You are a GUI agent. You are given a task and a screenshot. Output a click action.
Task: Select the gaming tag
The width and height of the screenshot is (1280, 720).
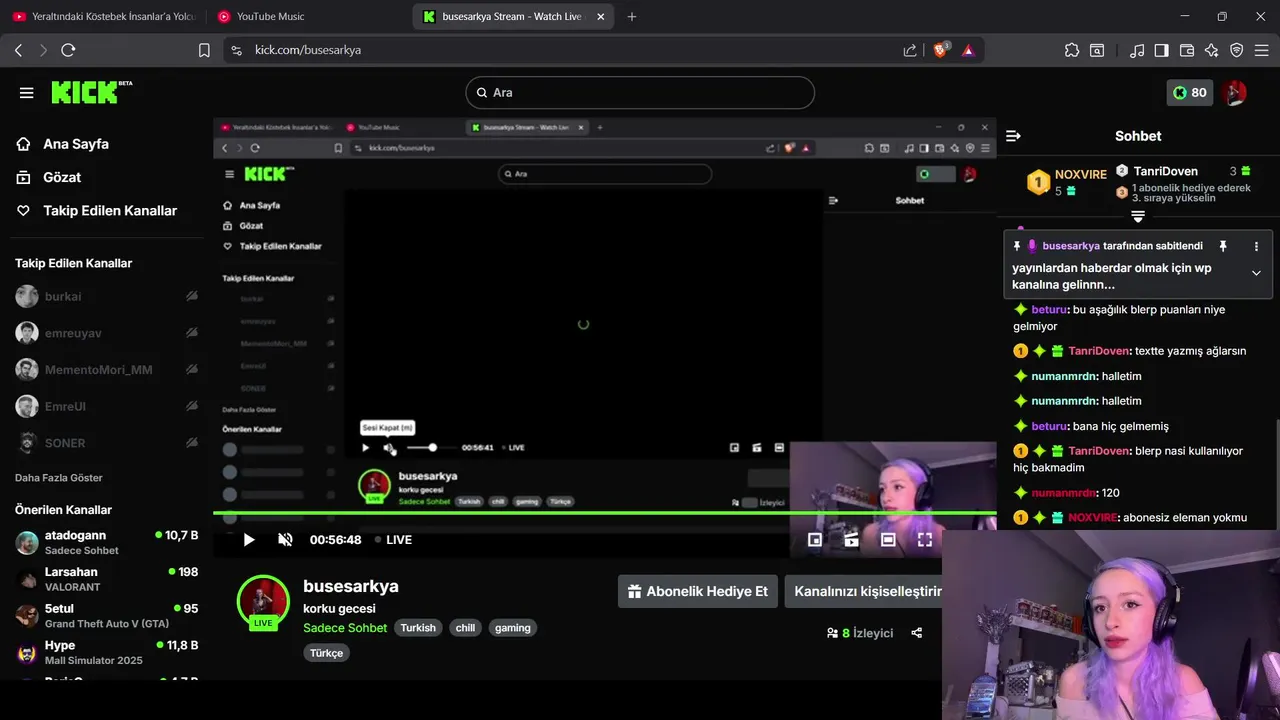click(x=512, y=628)
